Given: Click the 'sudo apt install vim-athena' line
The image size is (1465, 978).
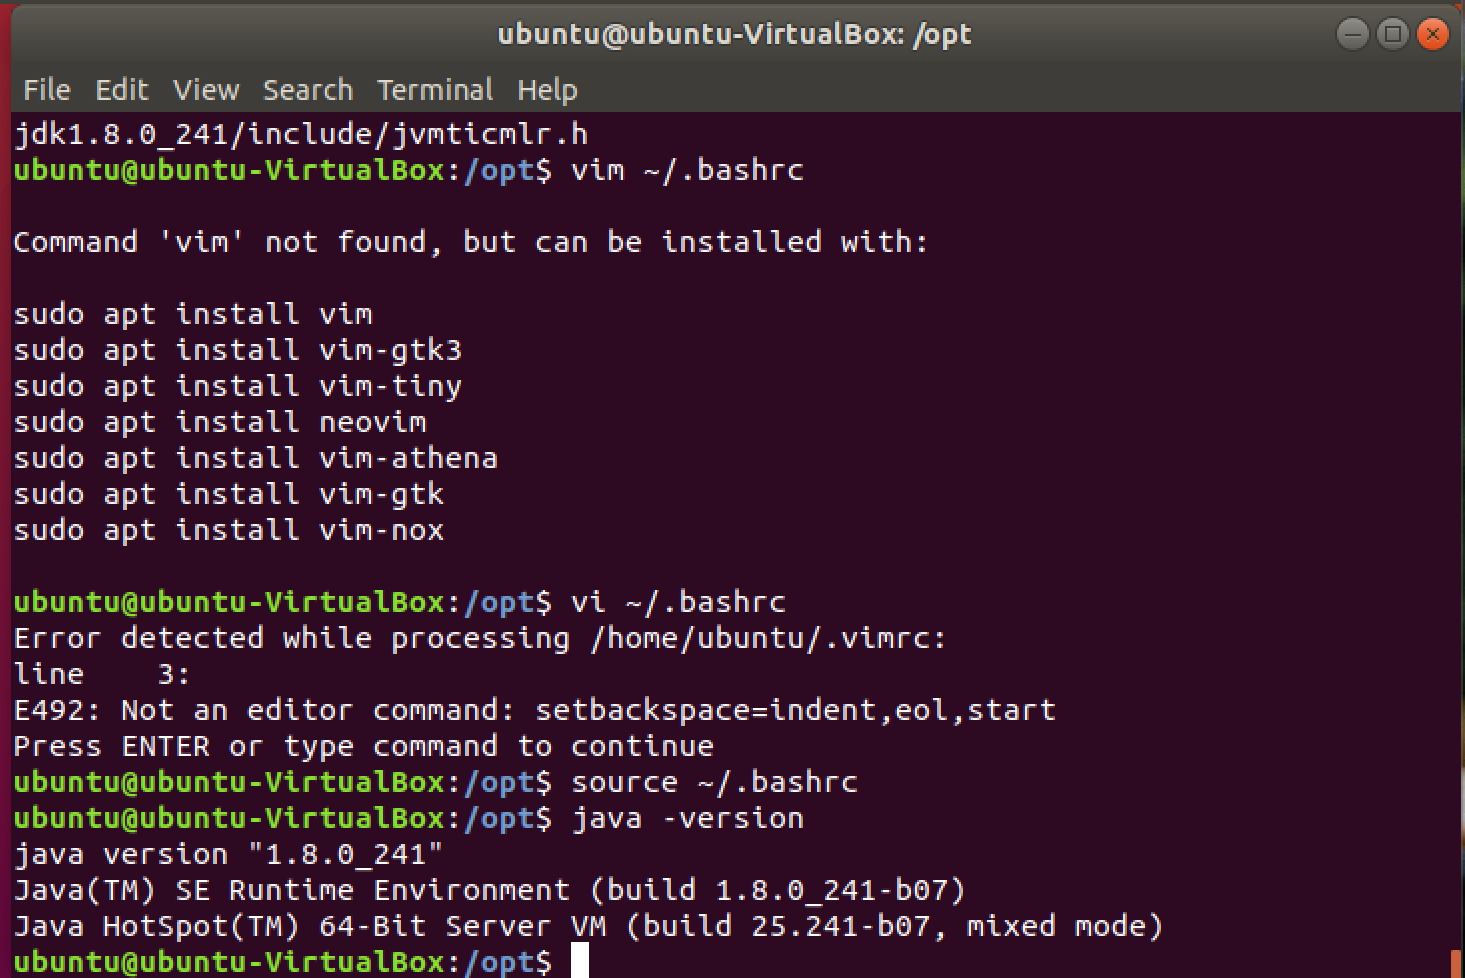Looking at the screenshot, I should (x=255, y=458).
